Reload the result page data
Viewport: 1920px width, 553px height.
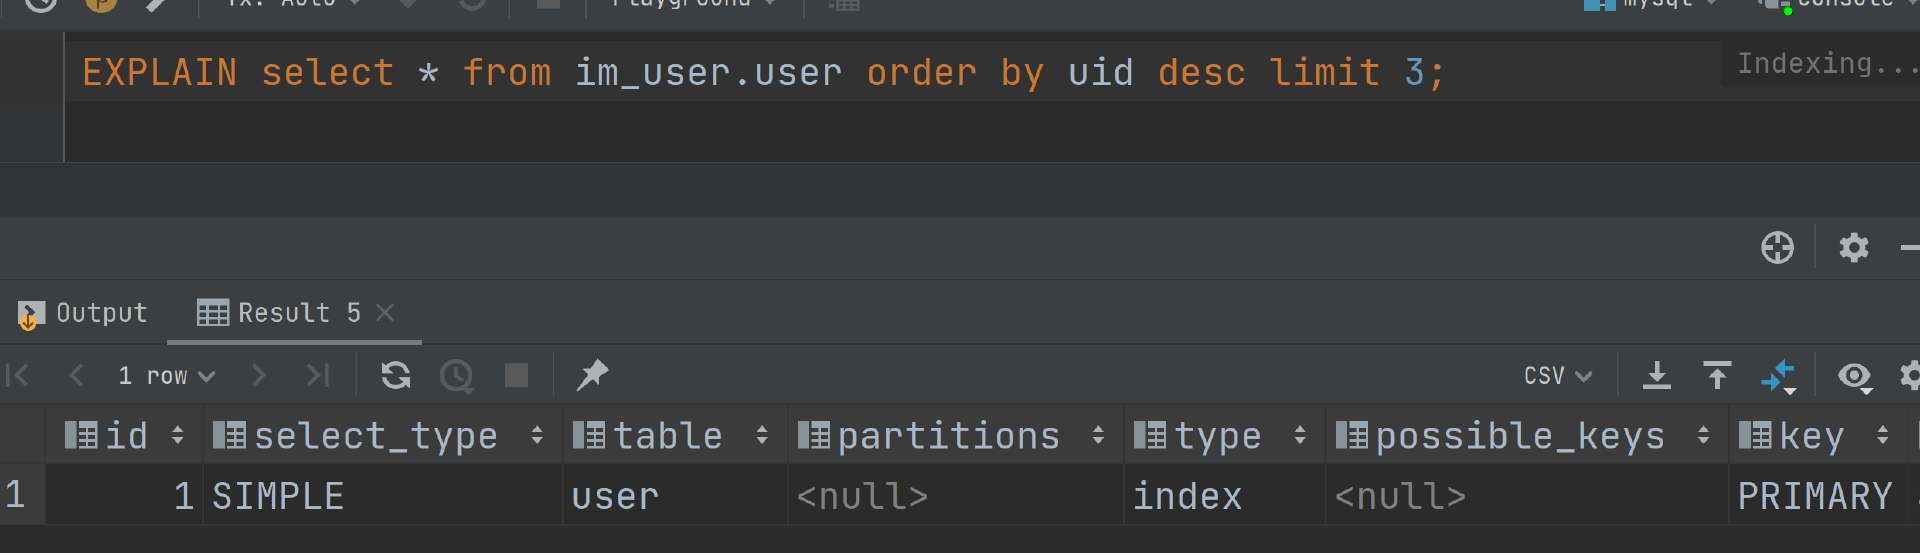tap(396, 376)
